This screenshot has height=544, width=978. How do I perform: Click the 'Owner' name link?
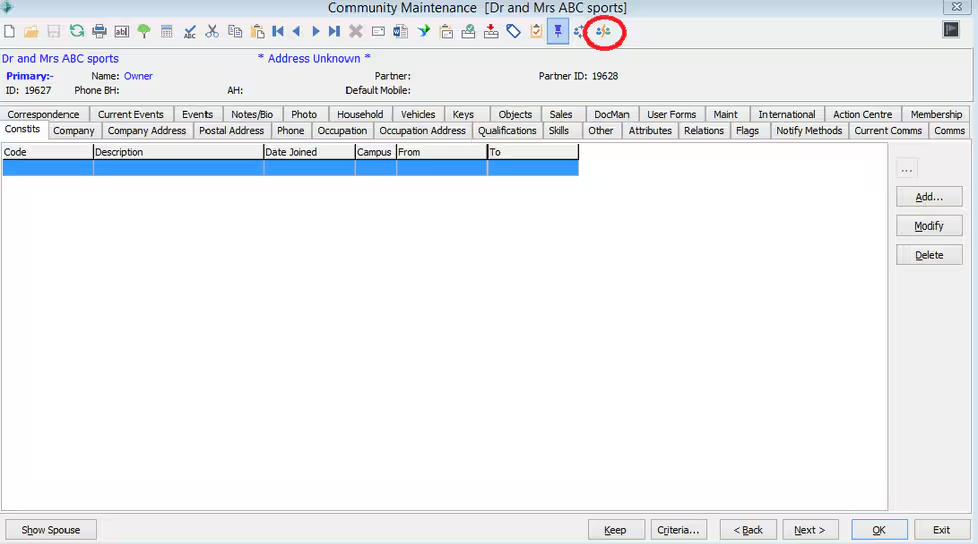tap(138, 76)
